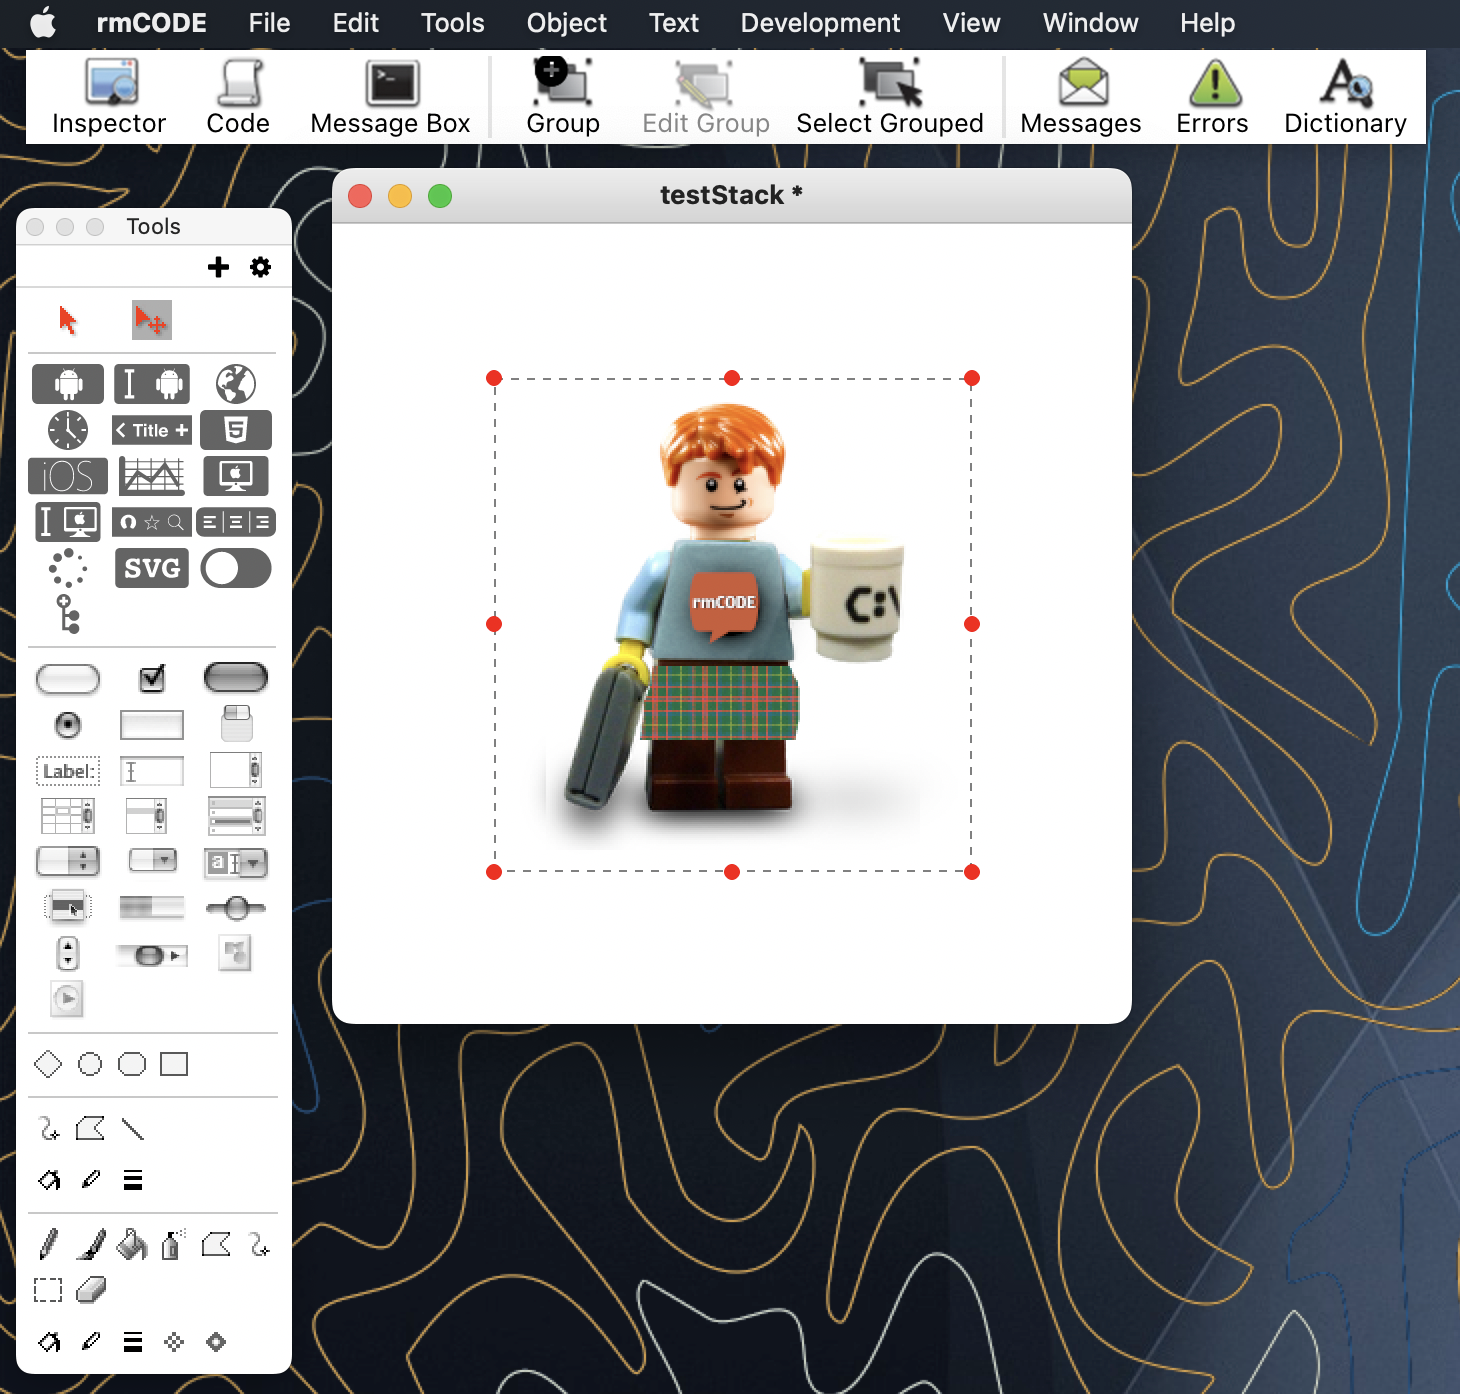Choose the scrolling field control

236,770
